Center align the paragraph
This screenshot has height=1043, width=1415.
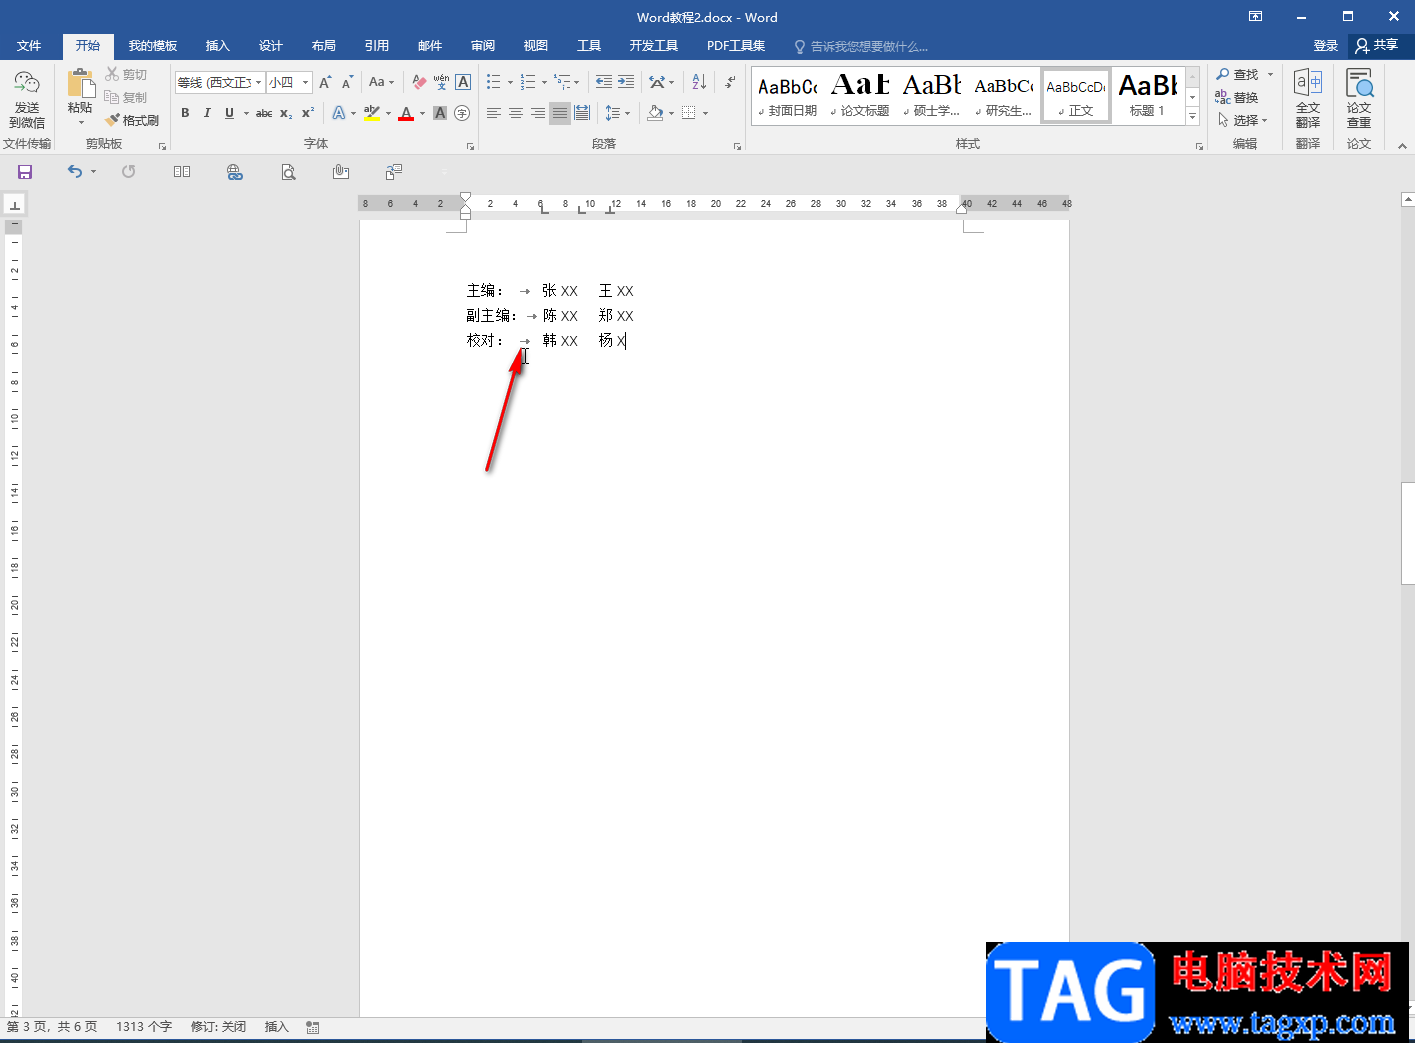click(x=516, y=113)
